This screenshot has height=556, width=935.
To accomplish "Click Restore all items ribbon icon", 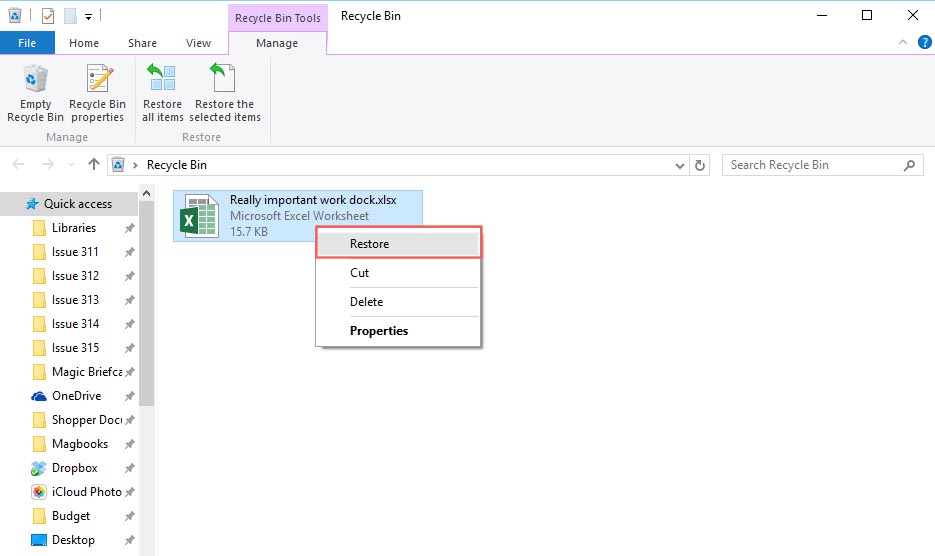I will coord(162,82).
